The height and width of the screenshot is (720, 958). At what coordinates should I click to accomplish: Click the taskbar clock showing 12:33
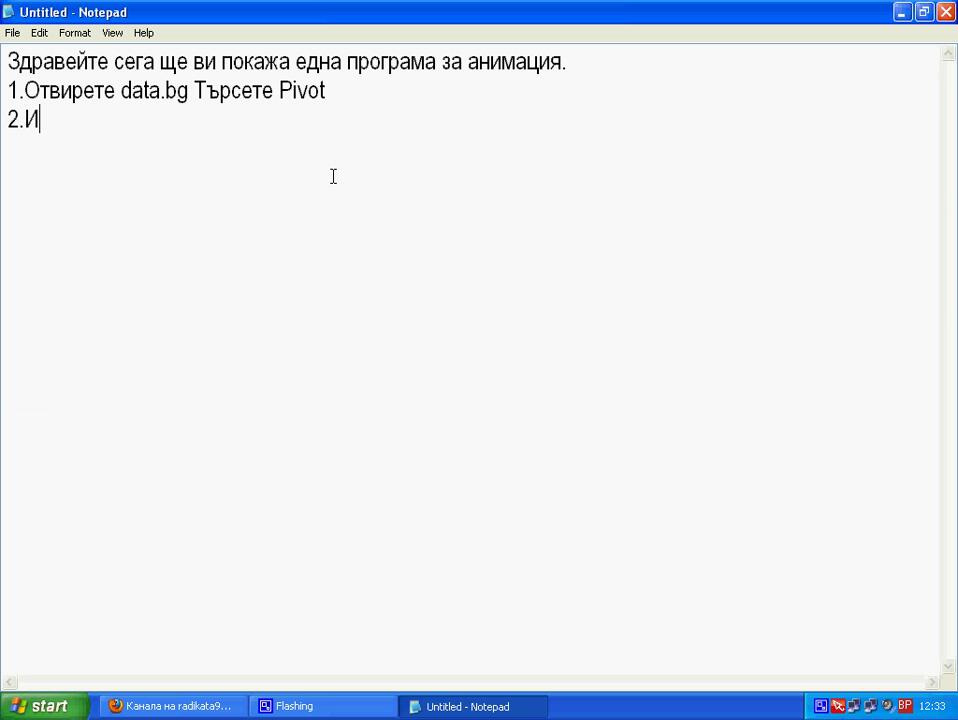(x=932, y=706)
